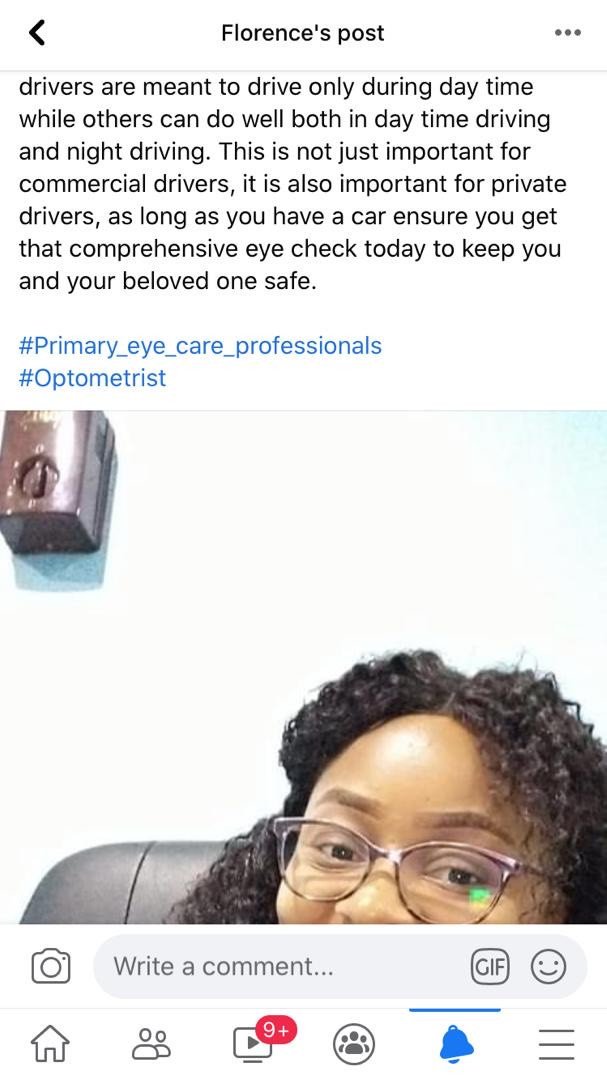Attach a photo with the camera icon
Screen dimensions: 607x1080
tap(51, 966)
